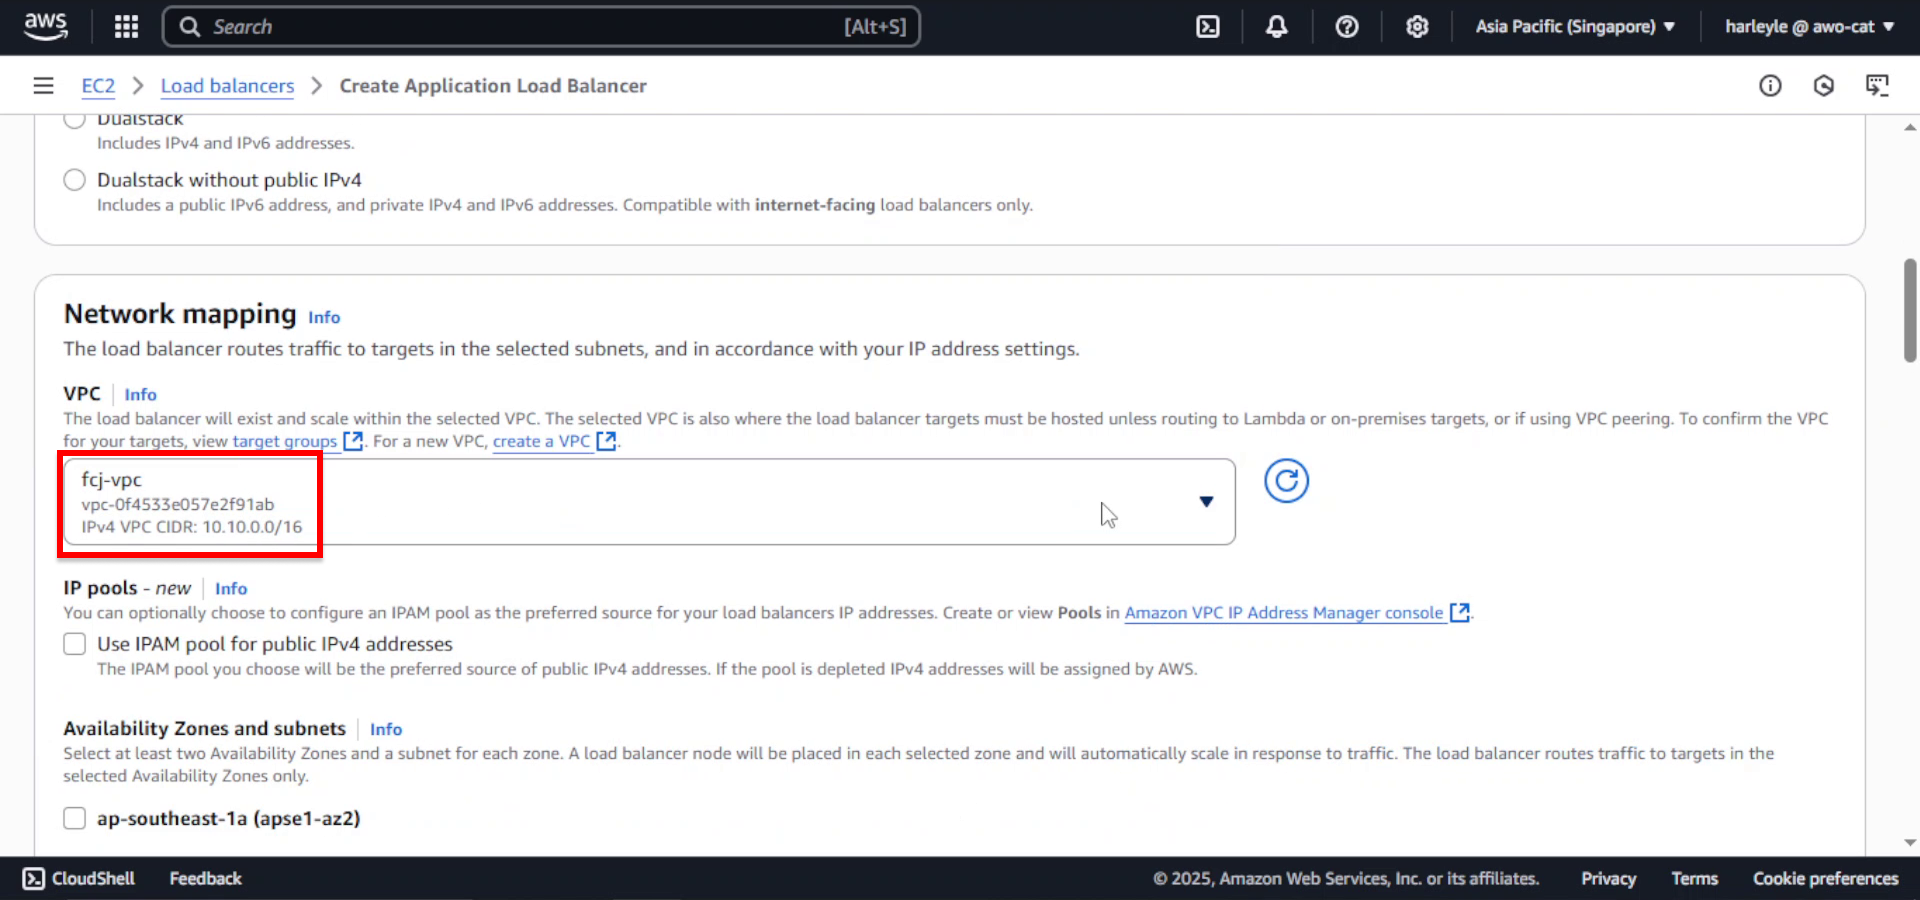The height and width of the screenshot is (900, 1920).
Task: Open the VPC selection dropdown
Action: coord(649,502)
